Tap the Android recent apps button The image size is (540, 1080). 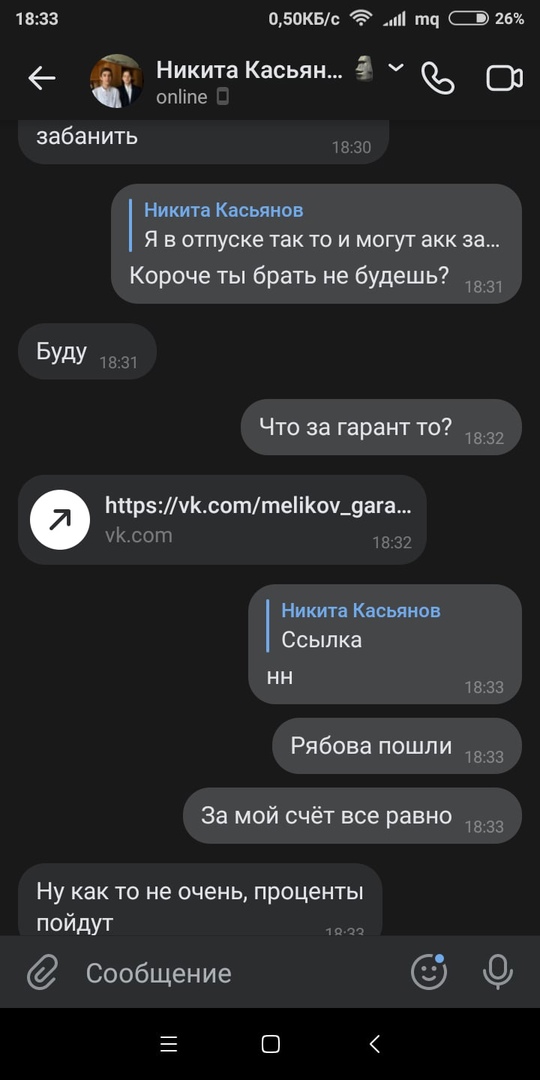[x=169, y=1044]
